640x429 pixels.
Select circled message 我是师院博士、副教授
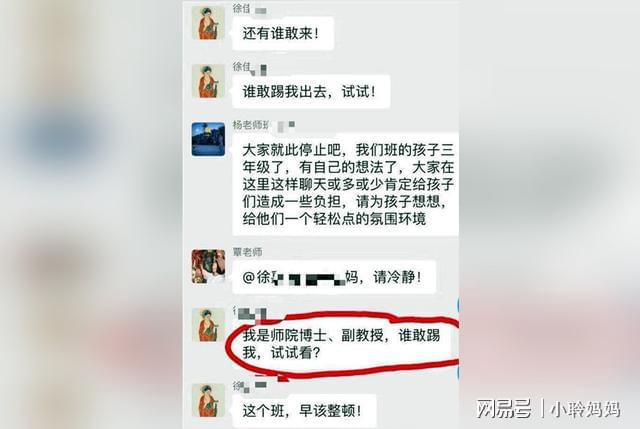click(343, 345)
